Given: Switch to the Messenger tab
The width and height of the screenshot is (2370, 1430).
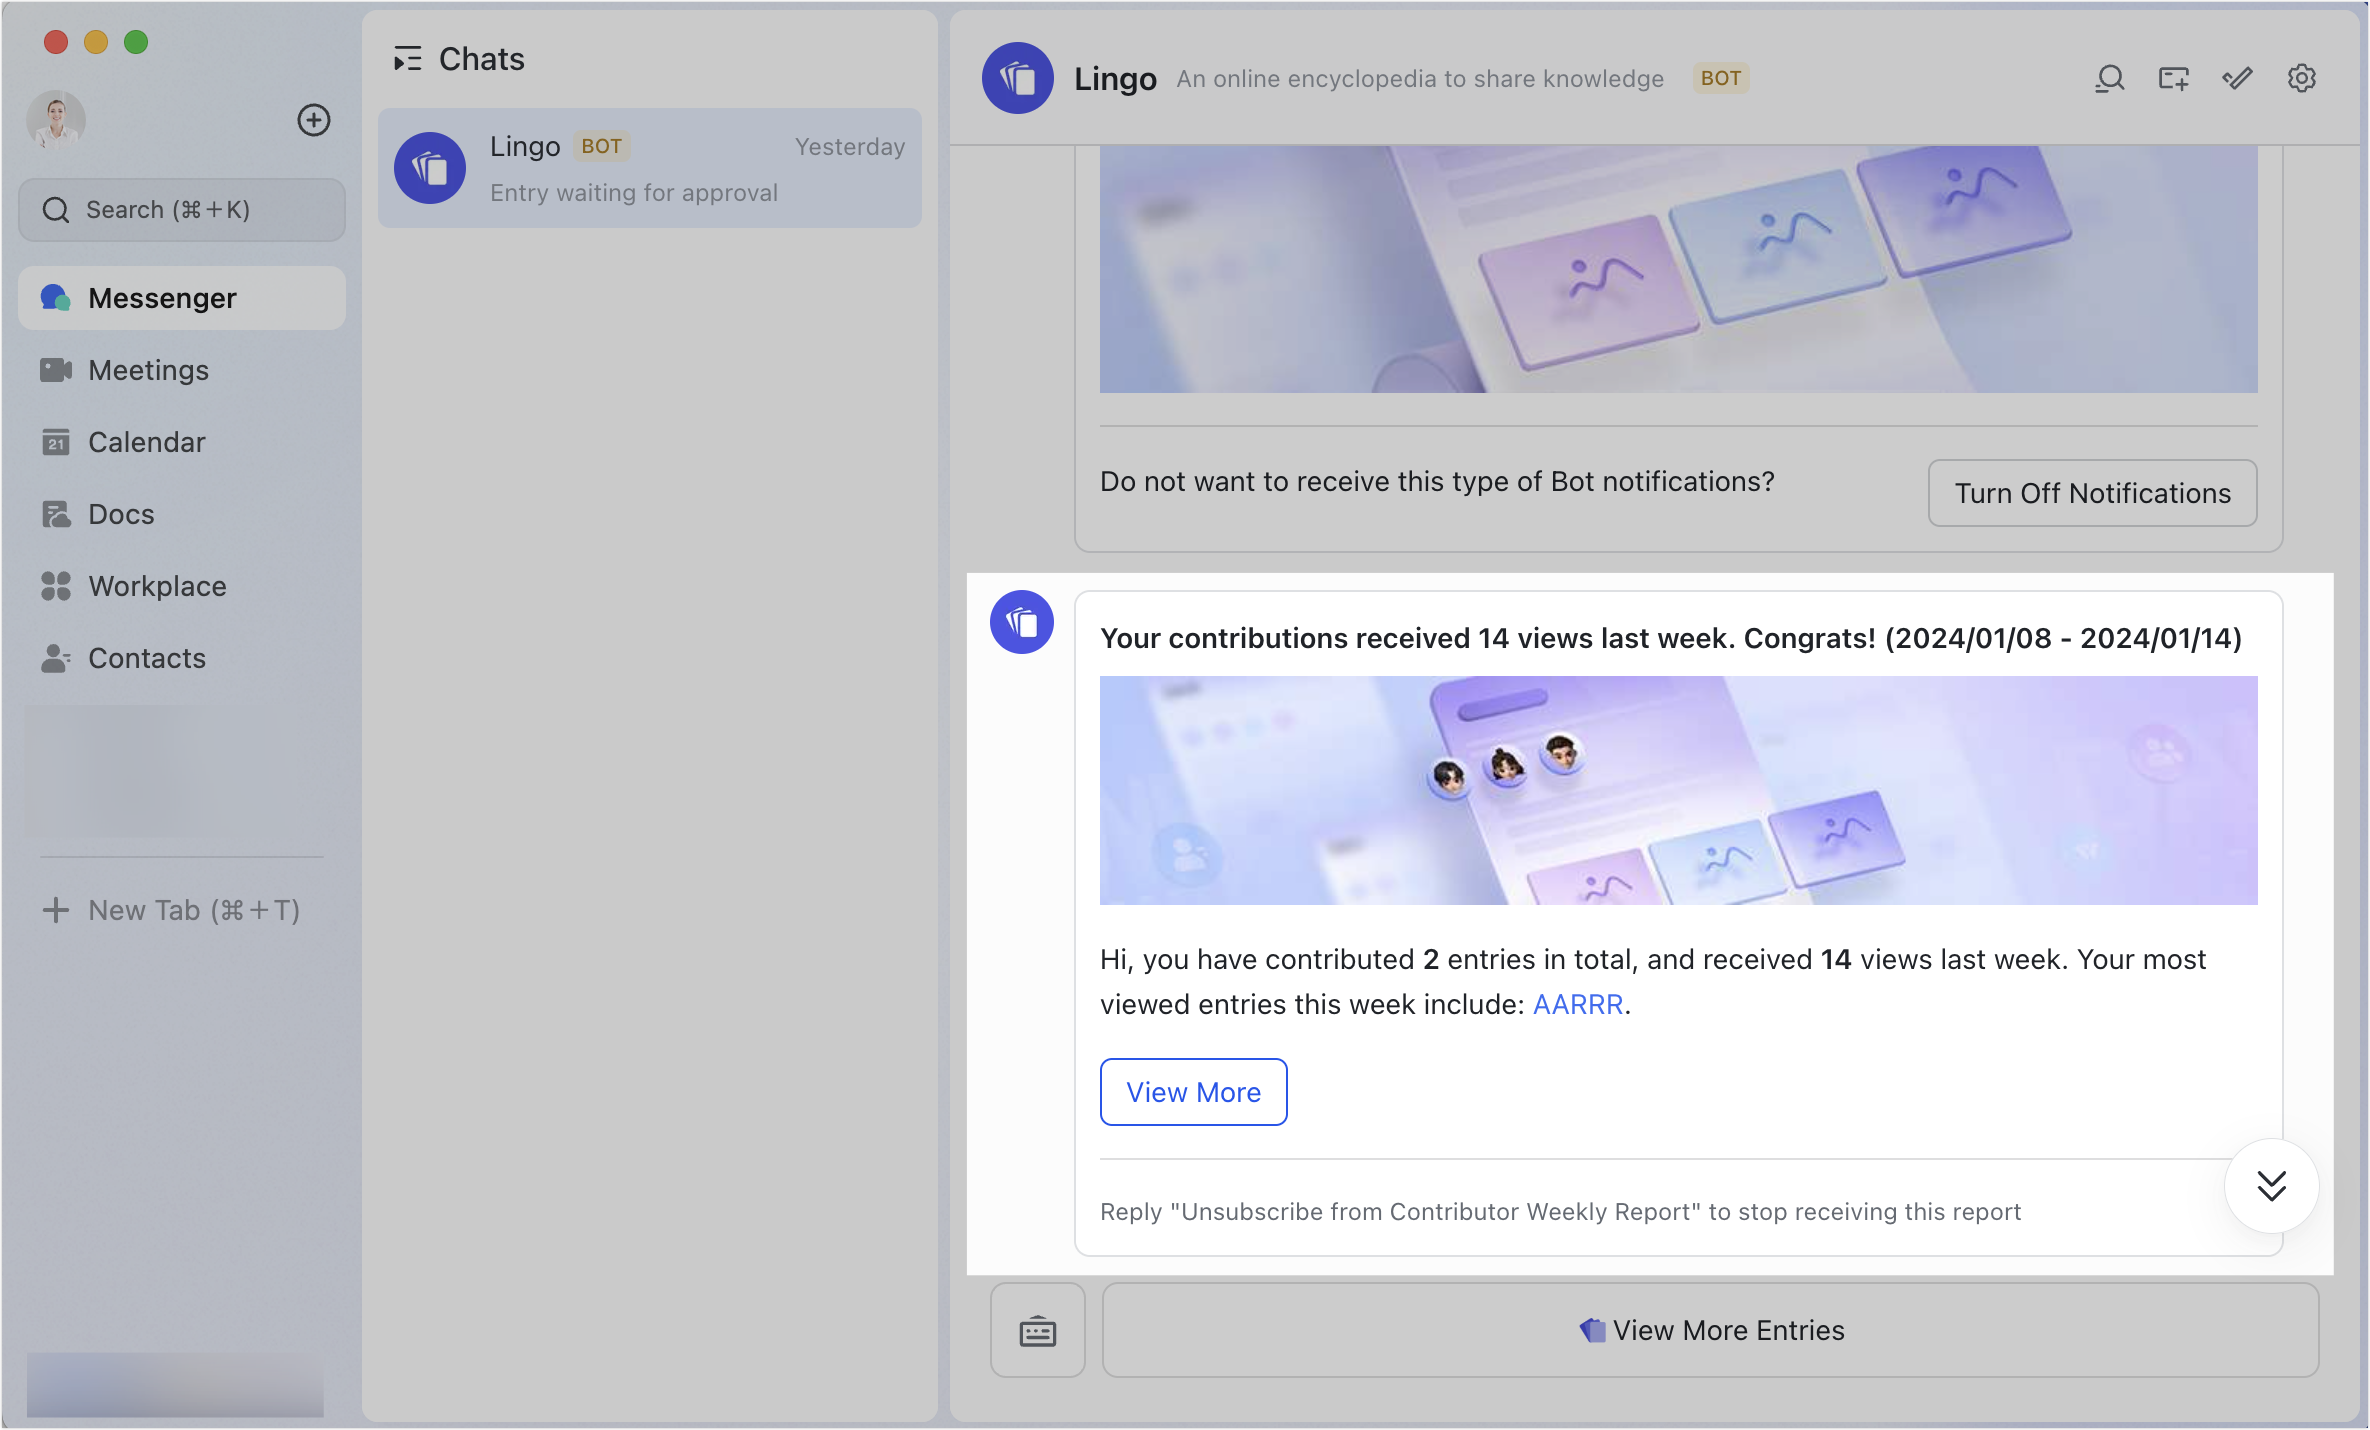Looking at the screenshot, I should point(161,297).
